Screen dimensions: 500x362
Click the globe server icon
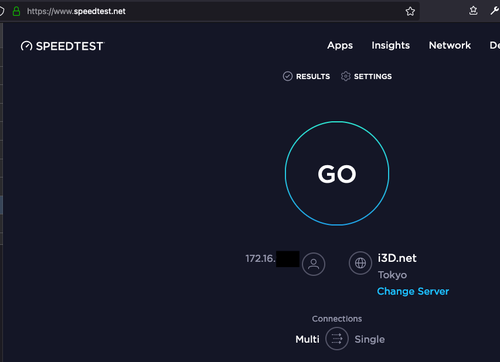[x=360, y=263]
